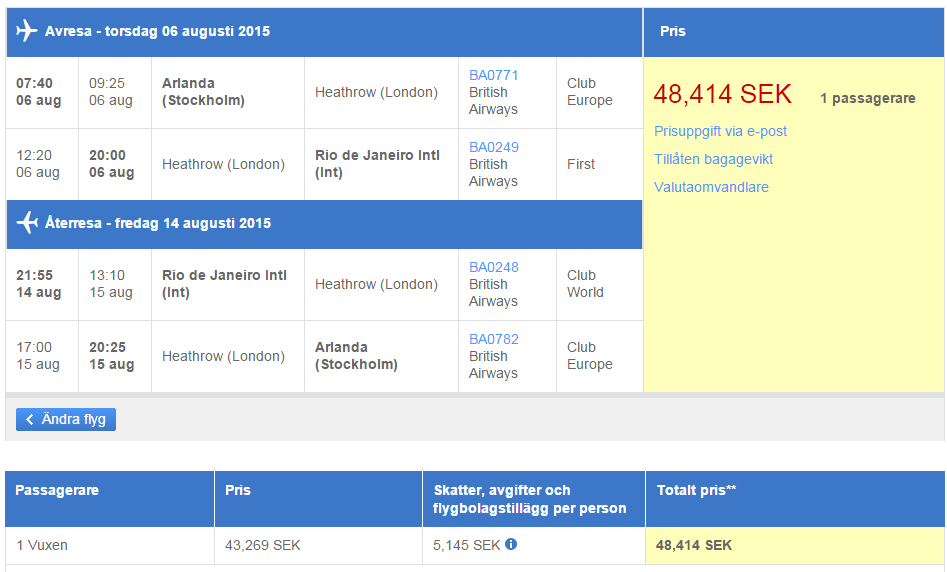Open flight BA0248 details link
Image resolution: width=947 pixels, height=572 pixels.
coord(493,267)
